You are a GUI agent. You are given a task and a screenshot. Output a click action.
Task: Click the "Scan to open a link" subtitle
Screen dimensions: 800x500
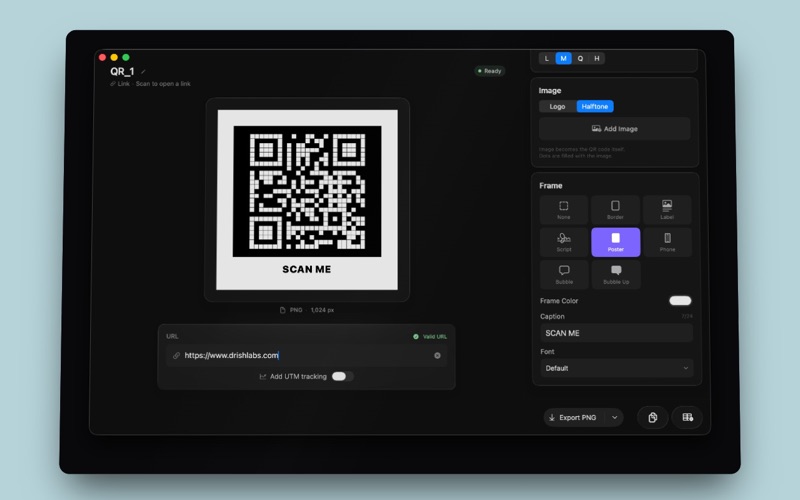(163, 84)
